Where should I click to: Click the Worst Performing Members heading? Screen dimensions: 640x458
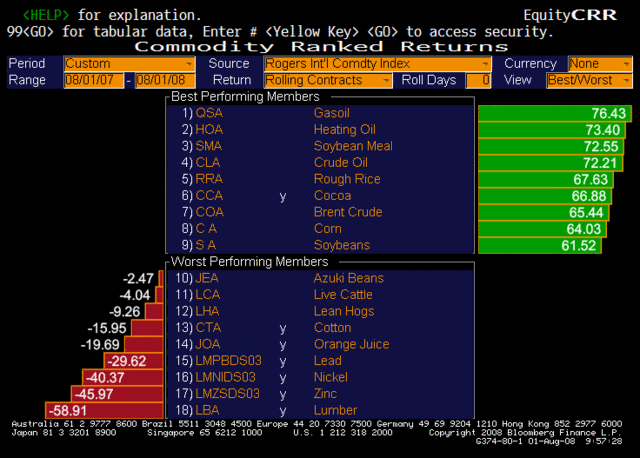pyautogui.click(x=249, y=262)
